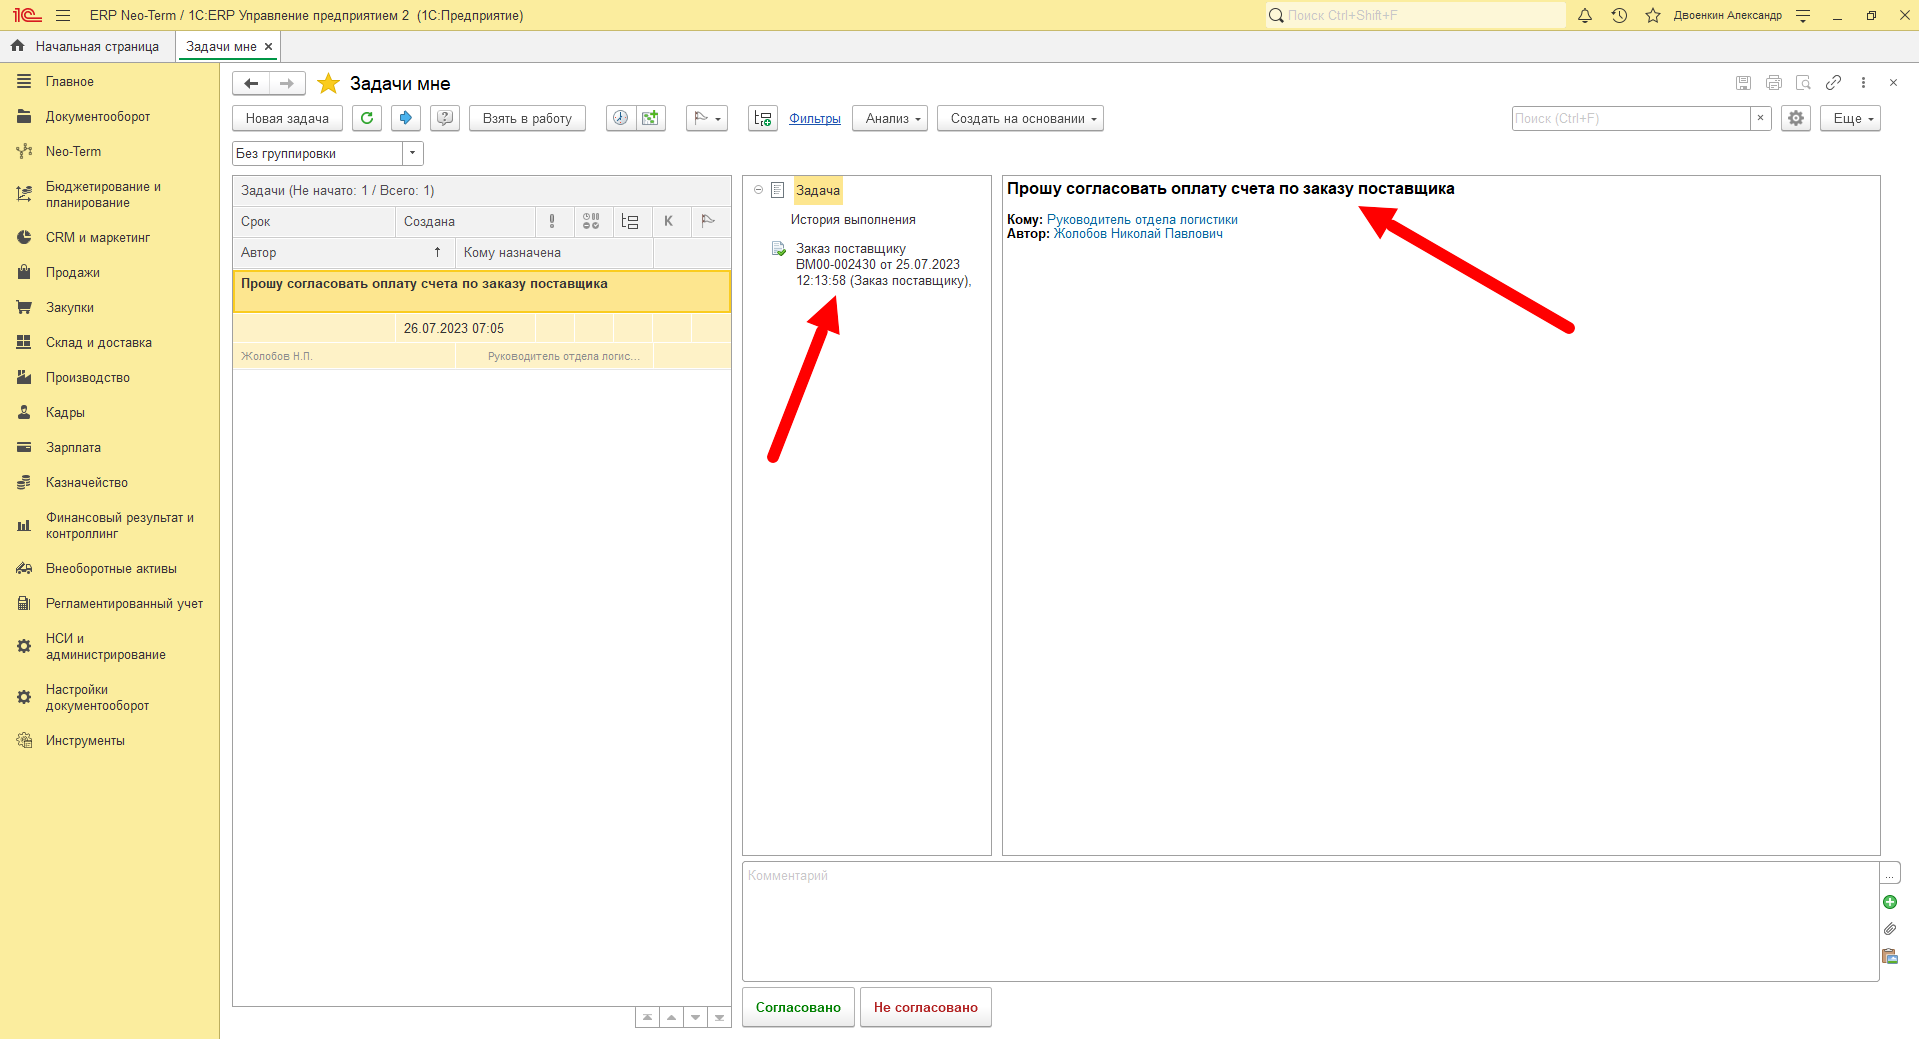
Task: Open the Фильтры link
Action: click(x=815, y=118)
